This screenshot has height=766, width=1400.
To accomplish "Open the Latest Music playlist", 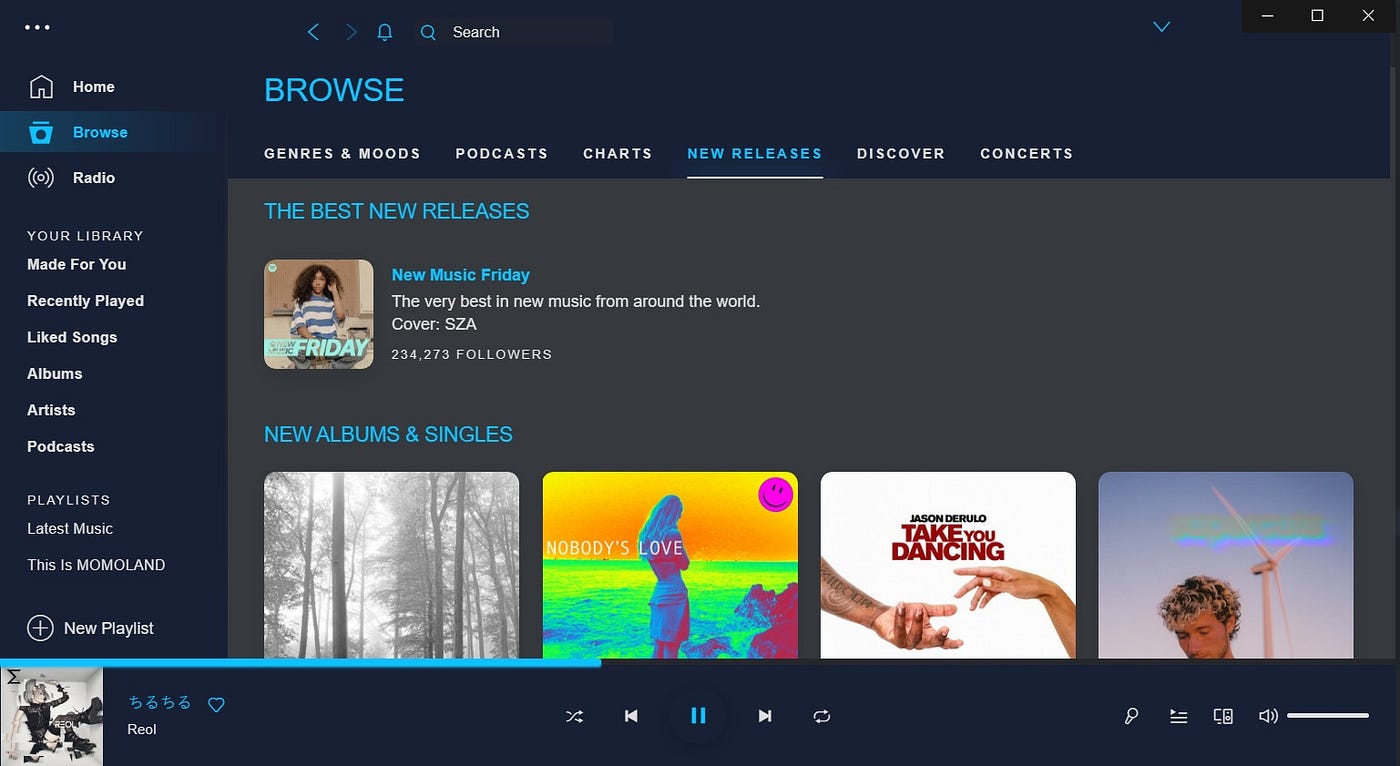I will click(x=70, y=529).
